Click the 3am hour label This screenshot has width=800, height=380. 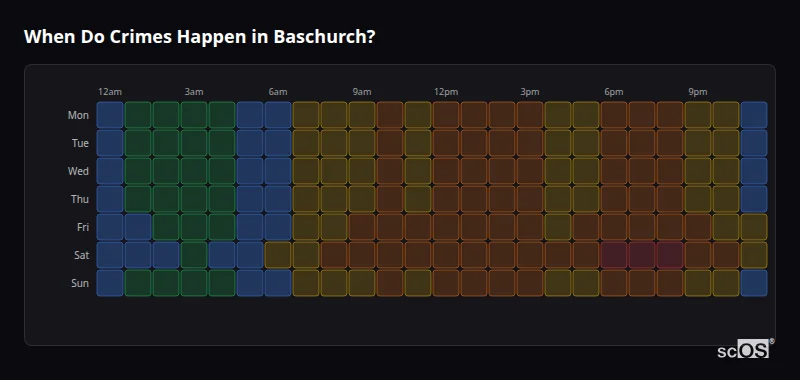point(194,92)
